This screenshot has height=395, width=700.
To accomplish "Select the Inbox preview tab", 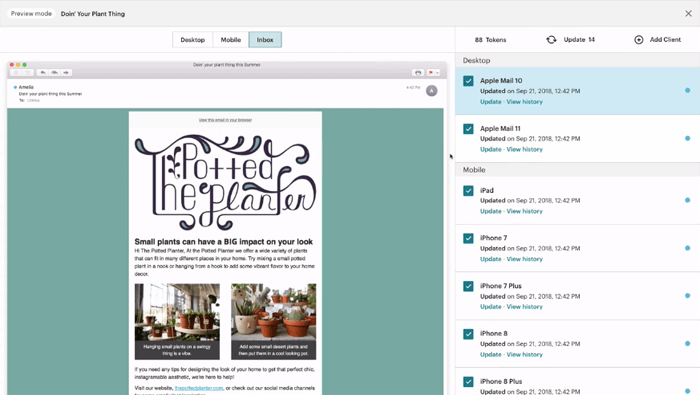I will tap(265, 40).
